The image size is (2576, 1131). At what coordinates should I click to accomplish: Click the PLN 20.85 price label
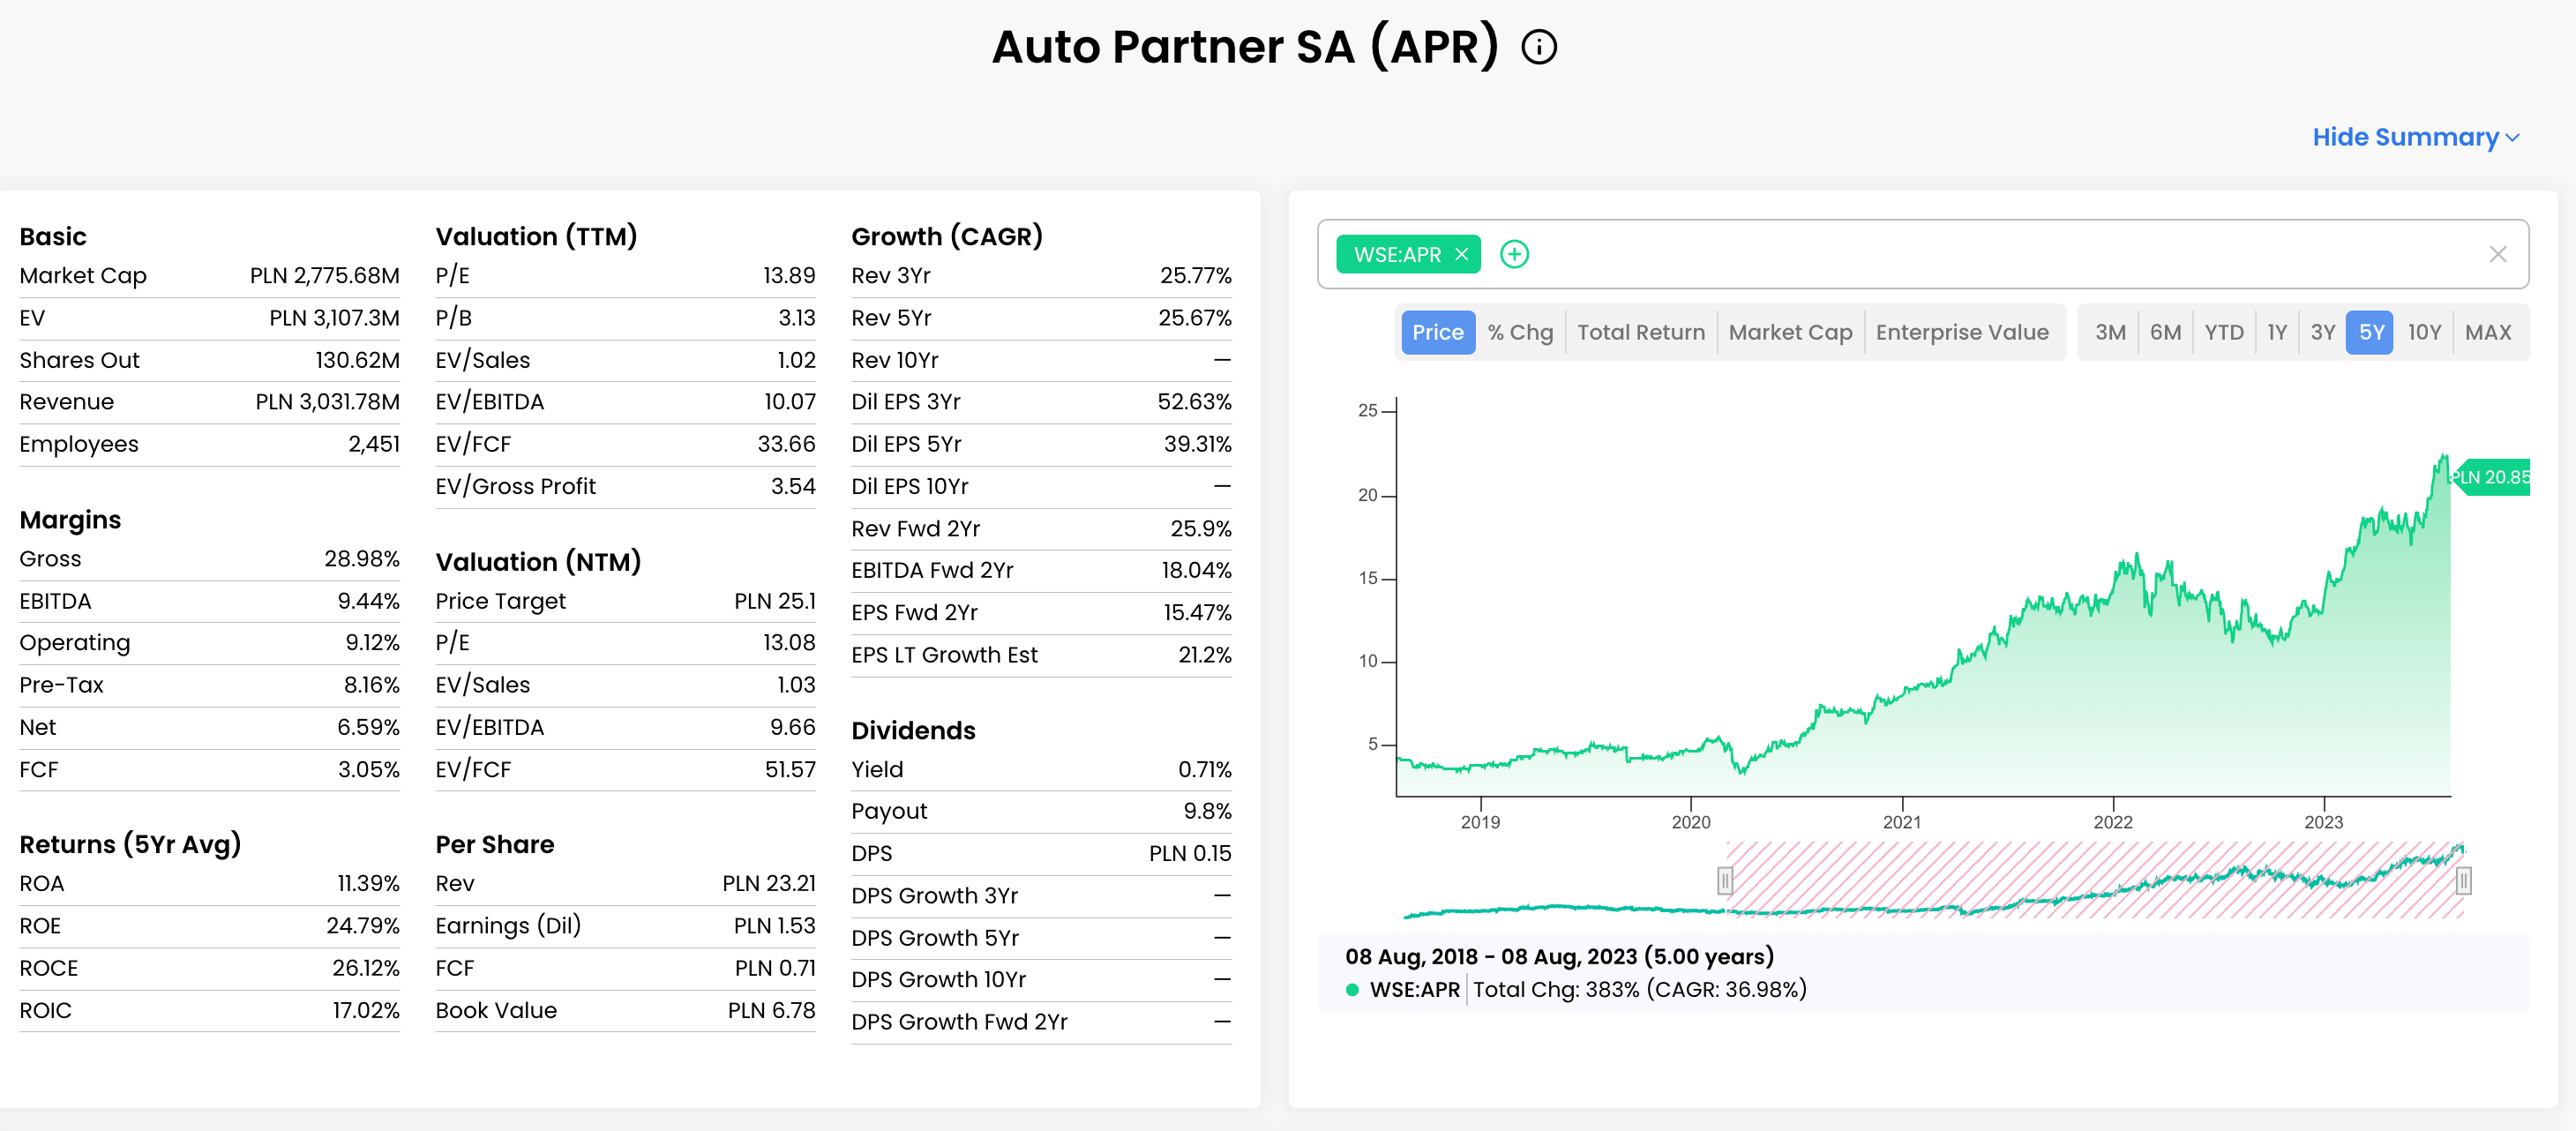coord(2492,477)
